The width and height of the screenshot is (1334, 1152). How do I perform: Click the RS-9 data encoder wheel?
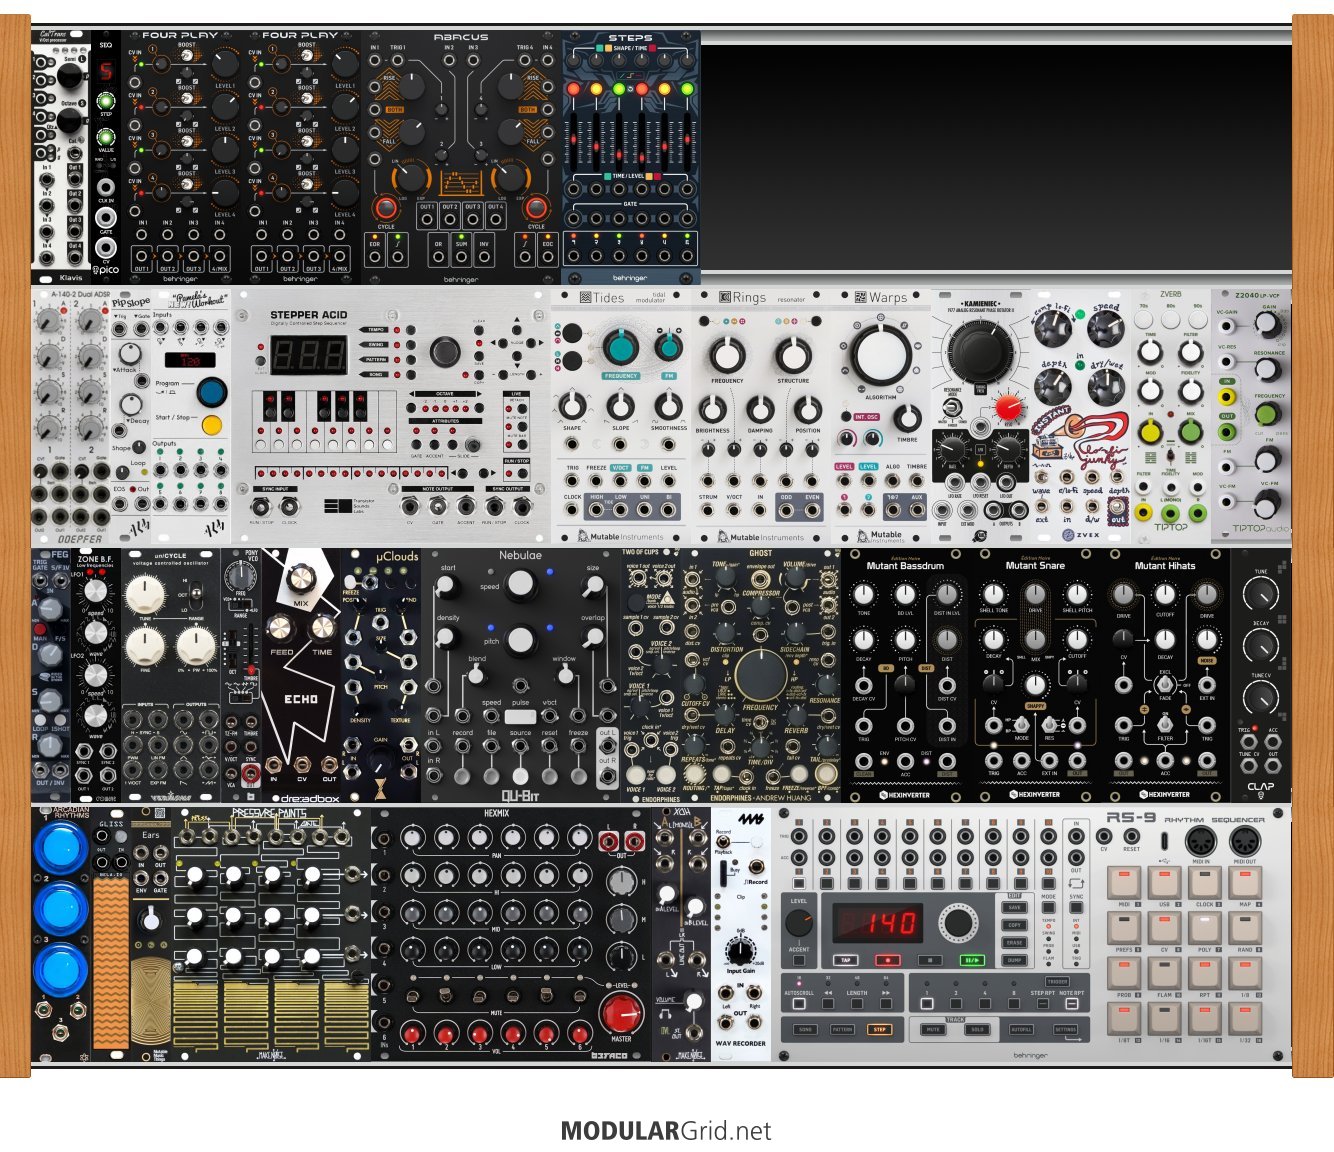(x=957, y=923)
